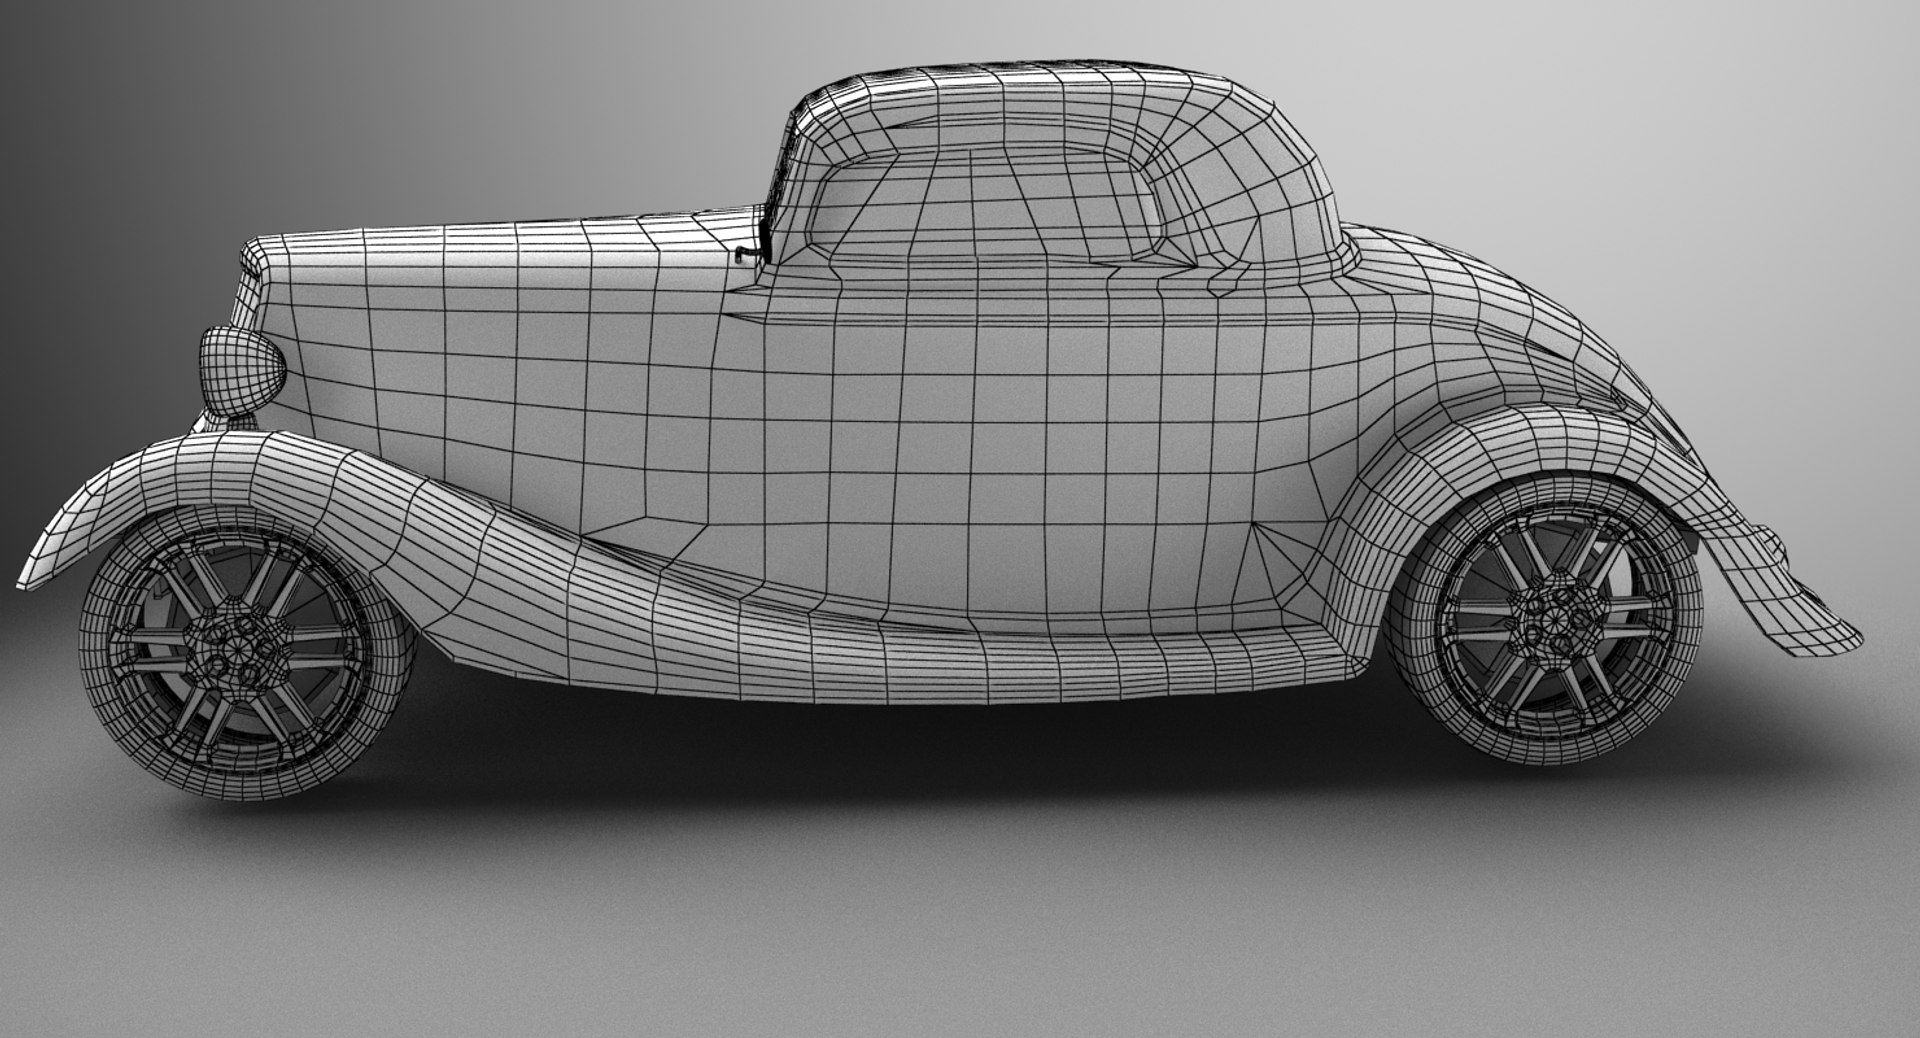Select the teardrop headlight mesh
Screen dimensions: 1920x1038
pos(241,368)
